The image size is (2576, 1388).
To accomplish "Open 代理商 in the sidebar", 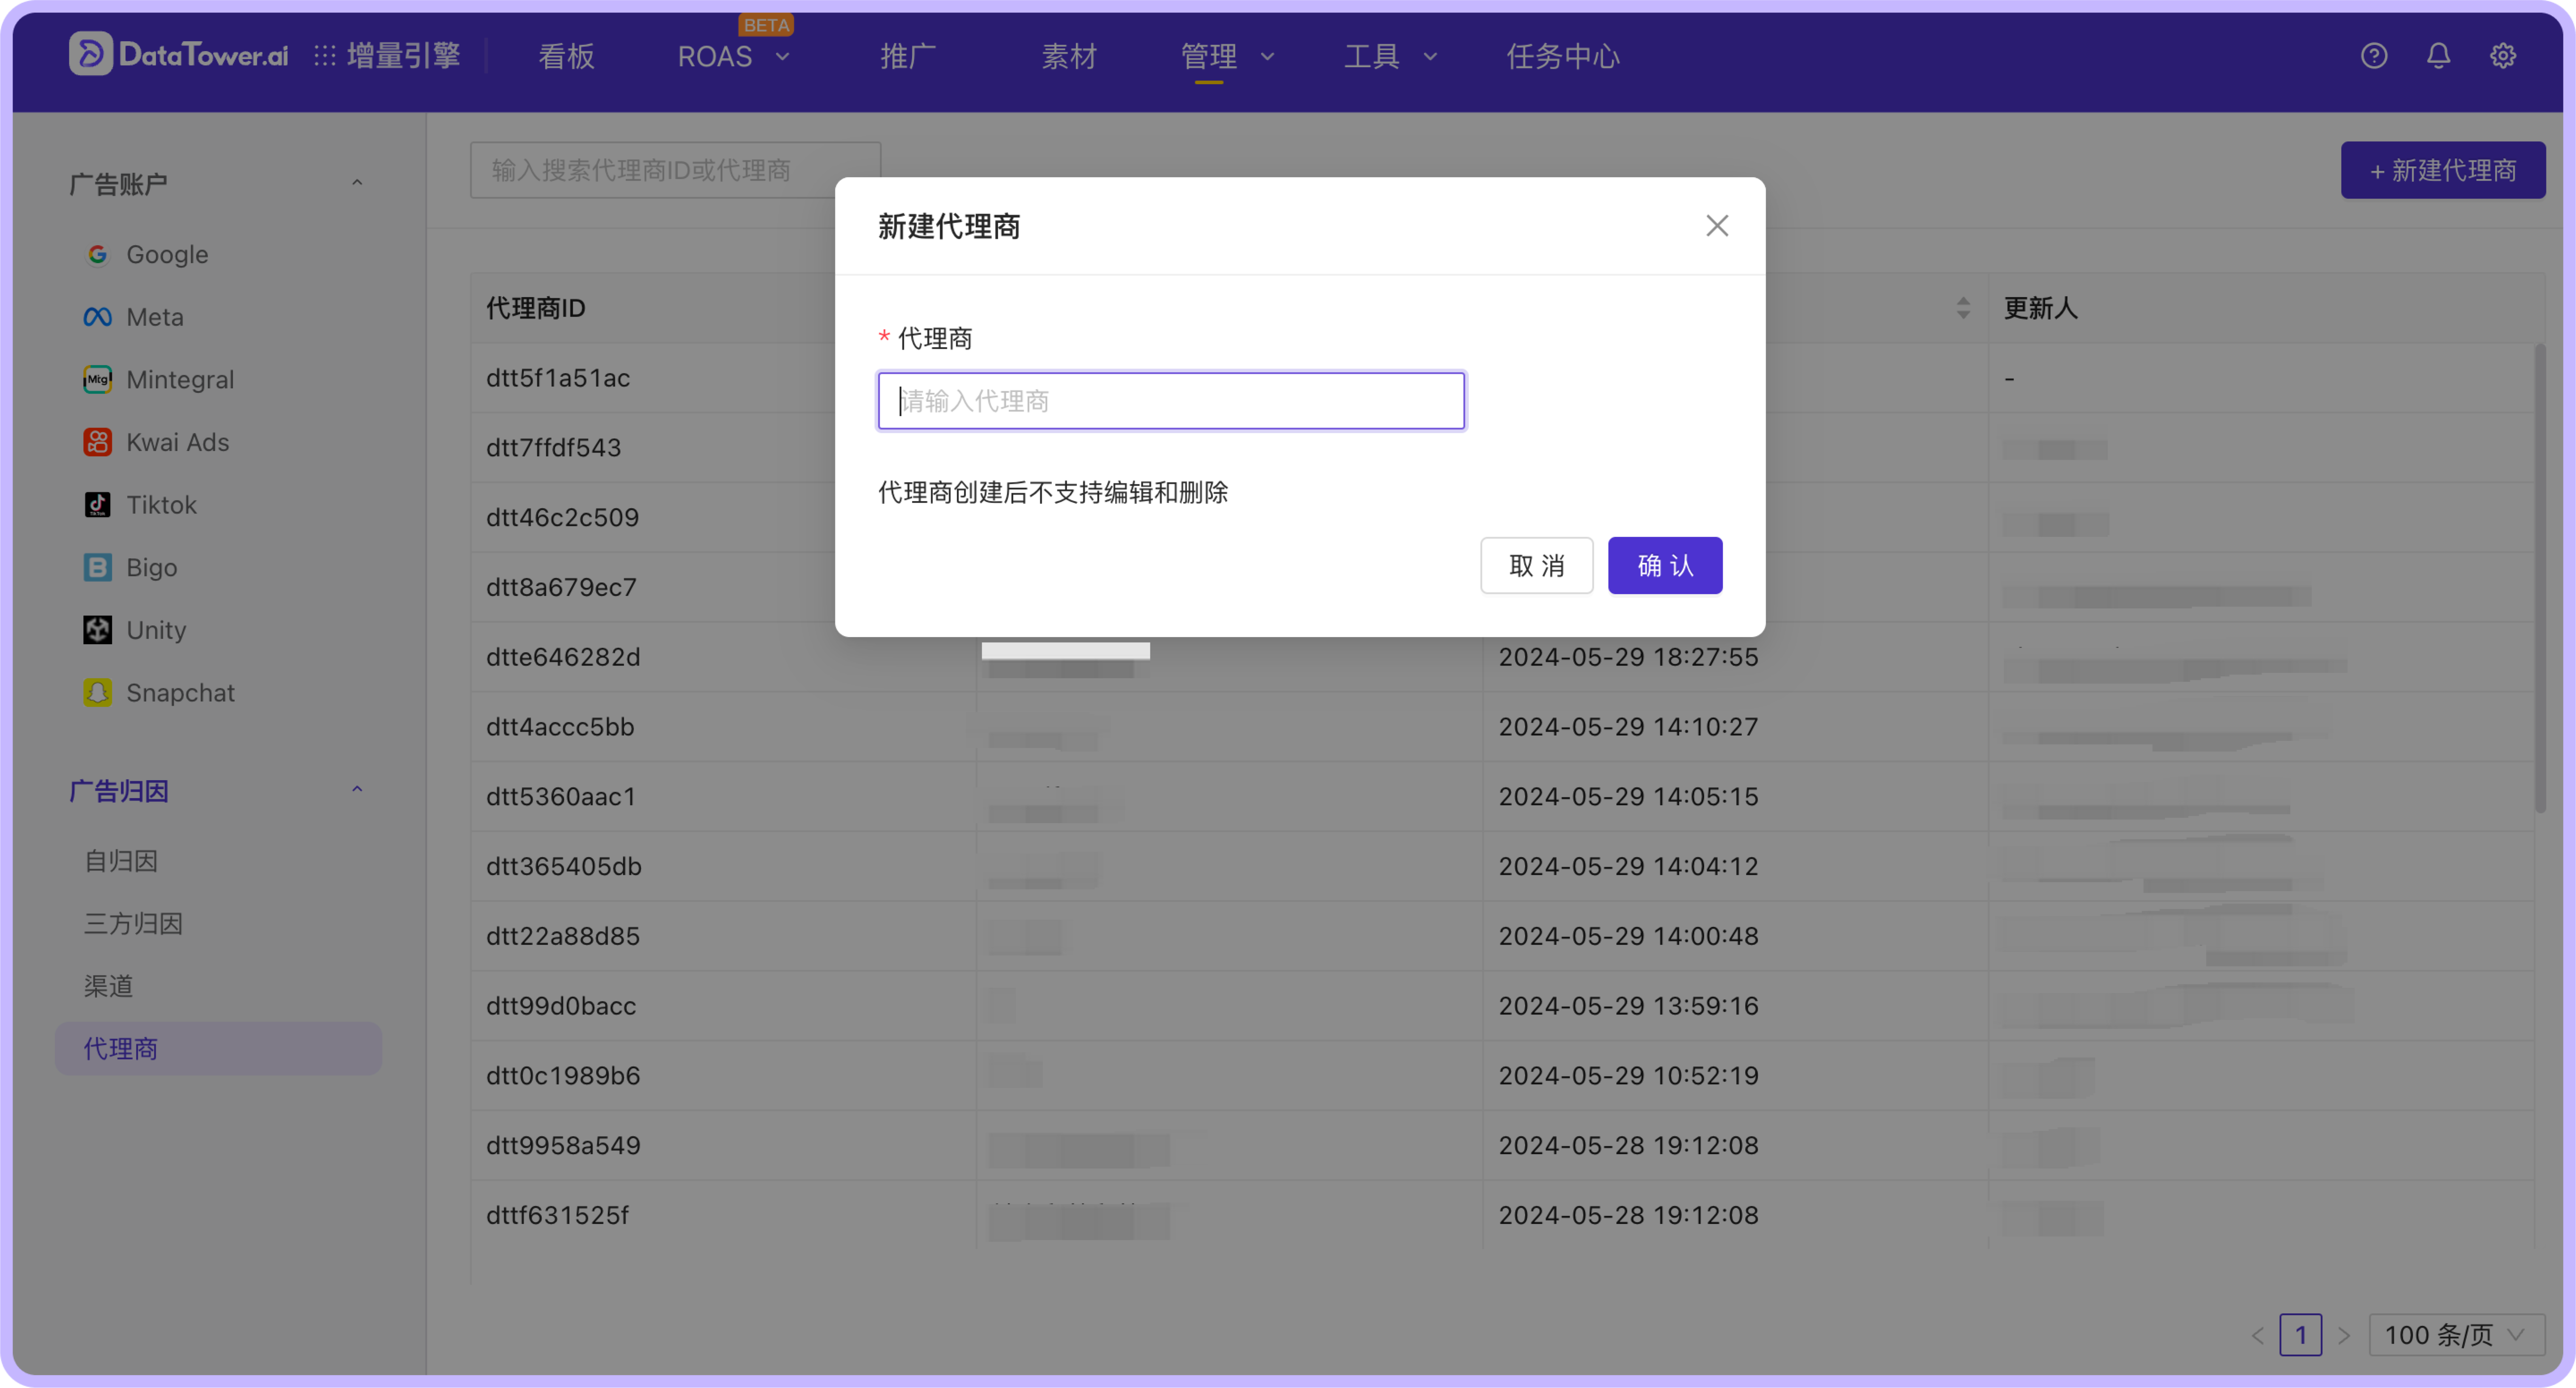I will pos(218,1049).
